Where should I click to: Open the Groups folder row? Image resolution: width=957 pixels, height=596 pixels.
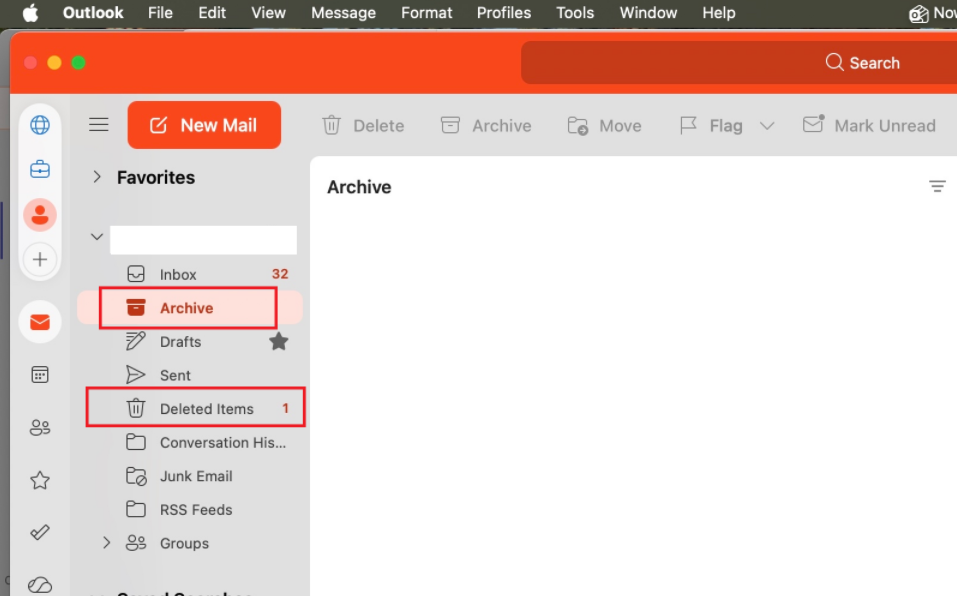[190, 543]
